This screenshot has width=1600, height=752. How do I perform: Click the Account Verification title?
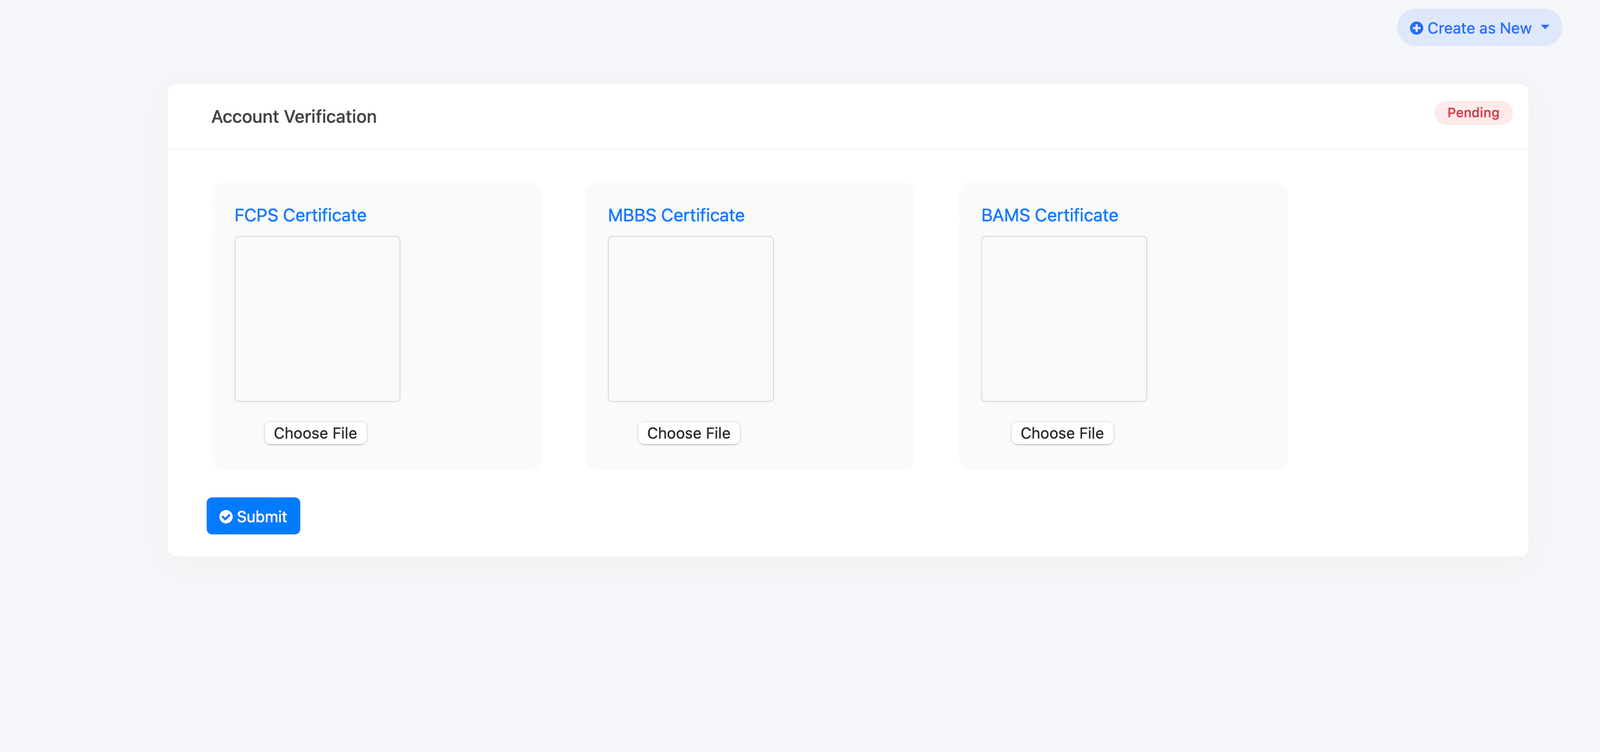[294, 117]
